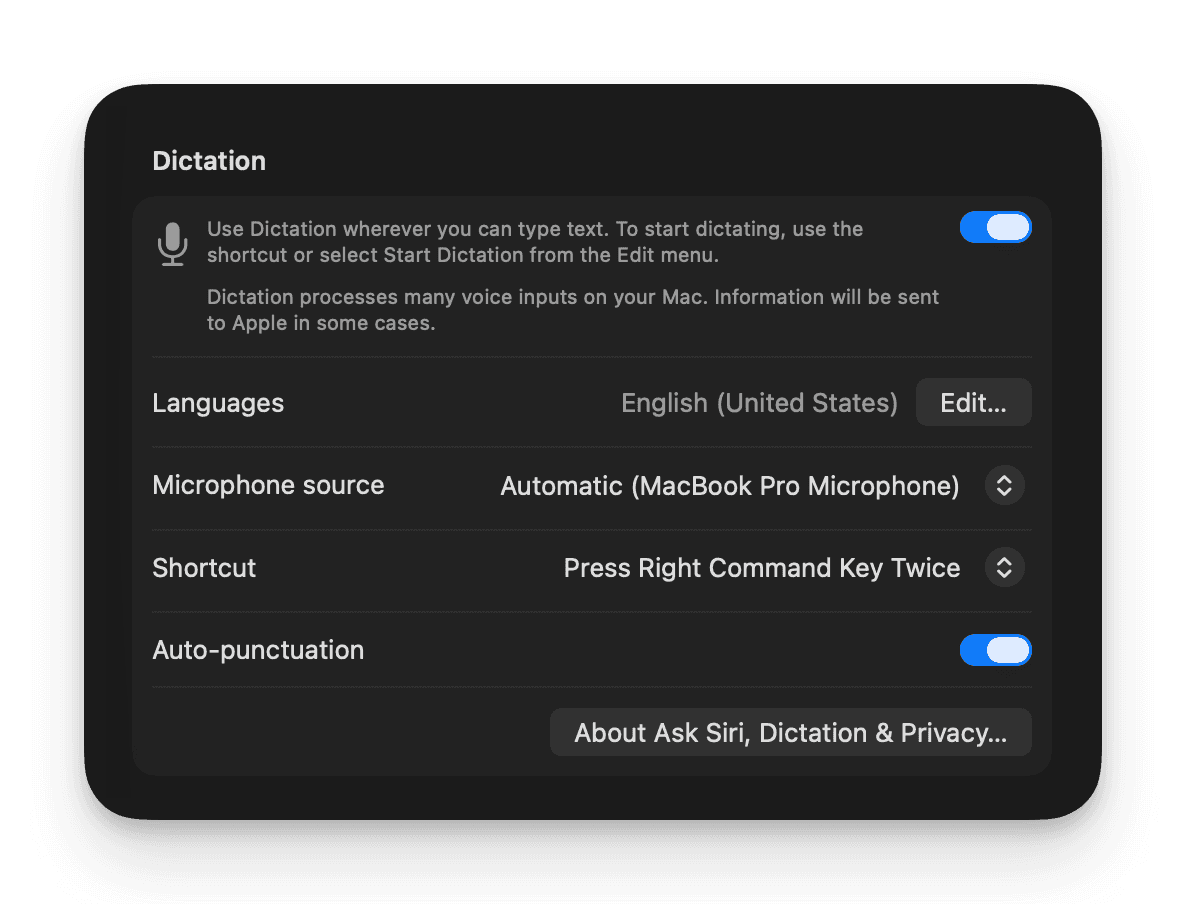Viewport: 1186px width, 904px height.
Task: Tap the chevron icon on the Shortcut selector
Action: 1004,567
